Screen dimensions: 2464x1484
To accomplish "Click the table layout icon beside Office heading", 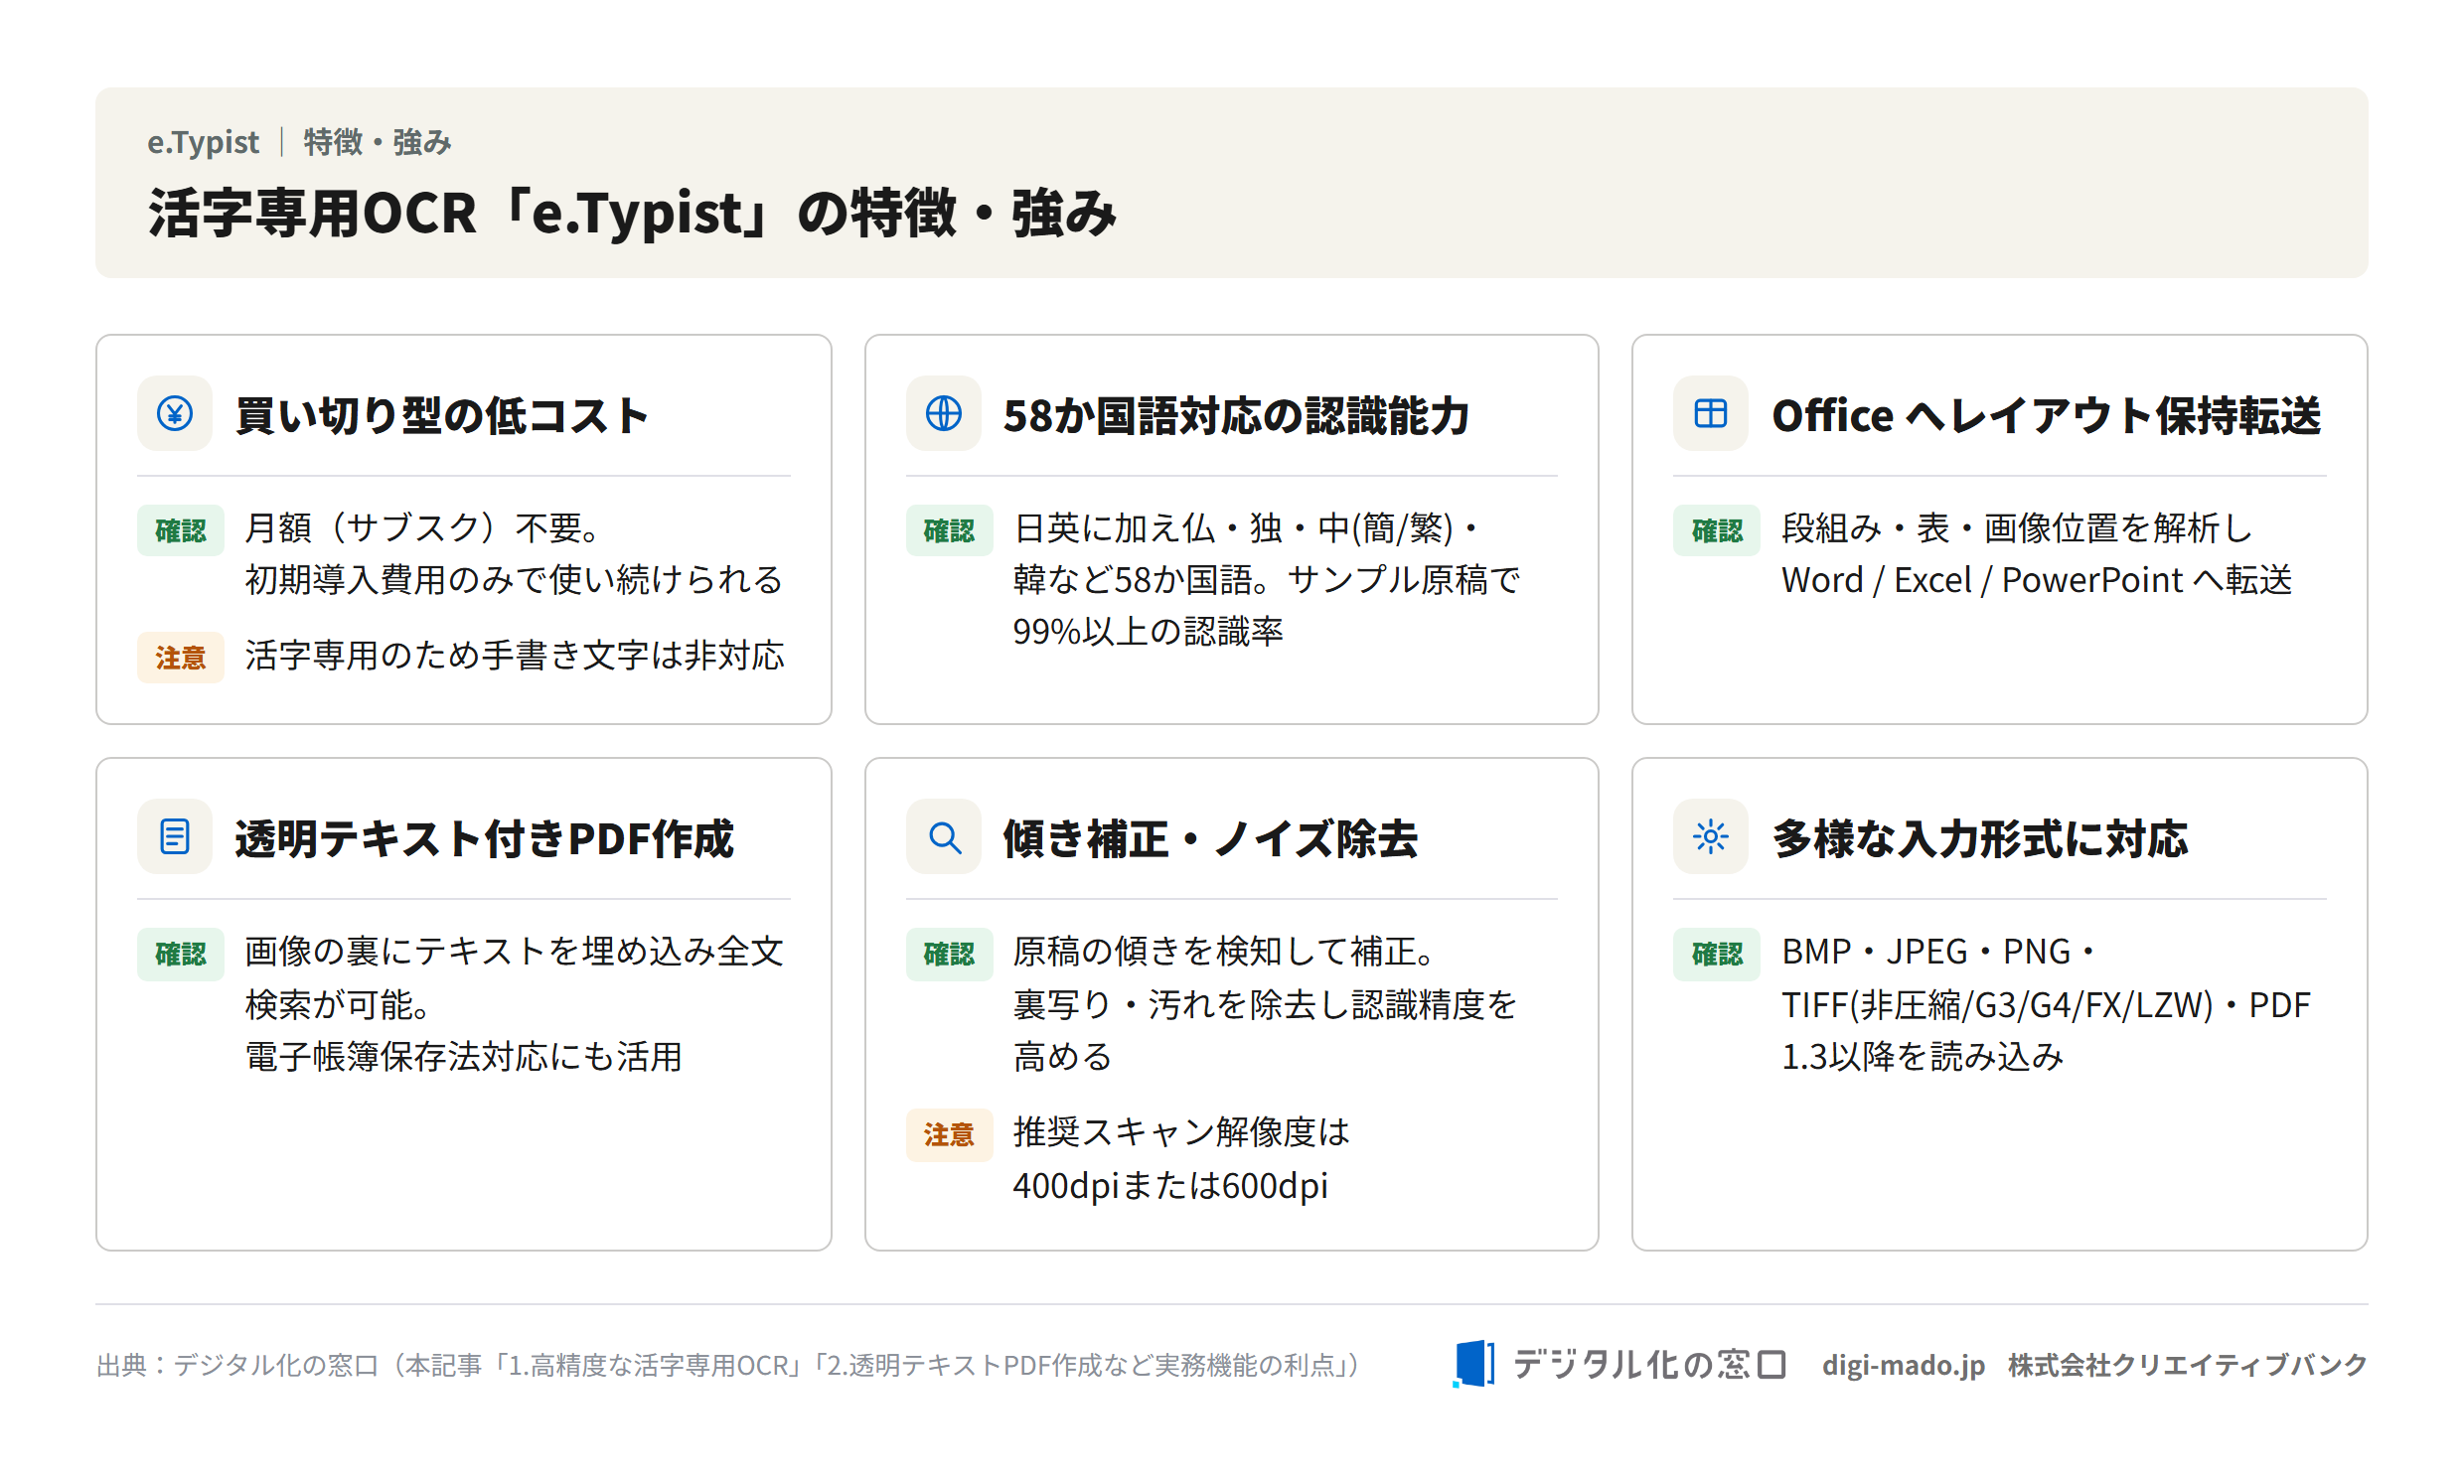I will (x=1710, y=413).
